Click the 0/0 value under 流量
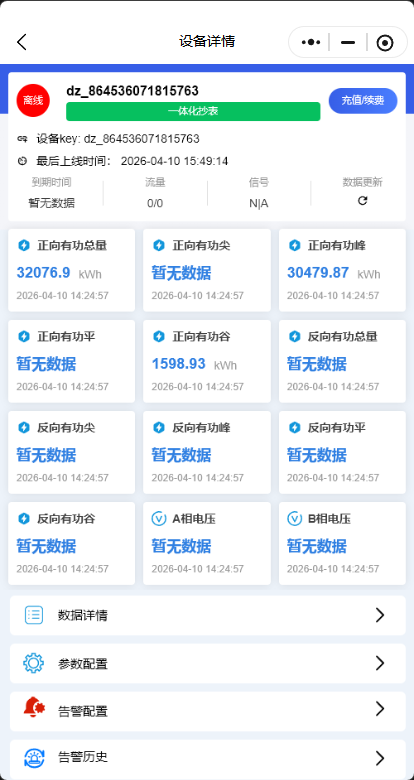This screenshot has height=780, width=414. [155, 203]
